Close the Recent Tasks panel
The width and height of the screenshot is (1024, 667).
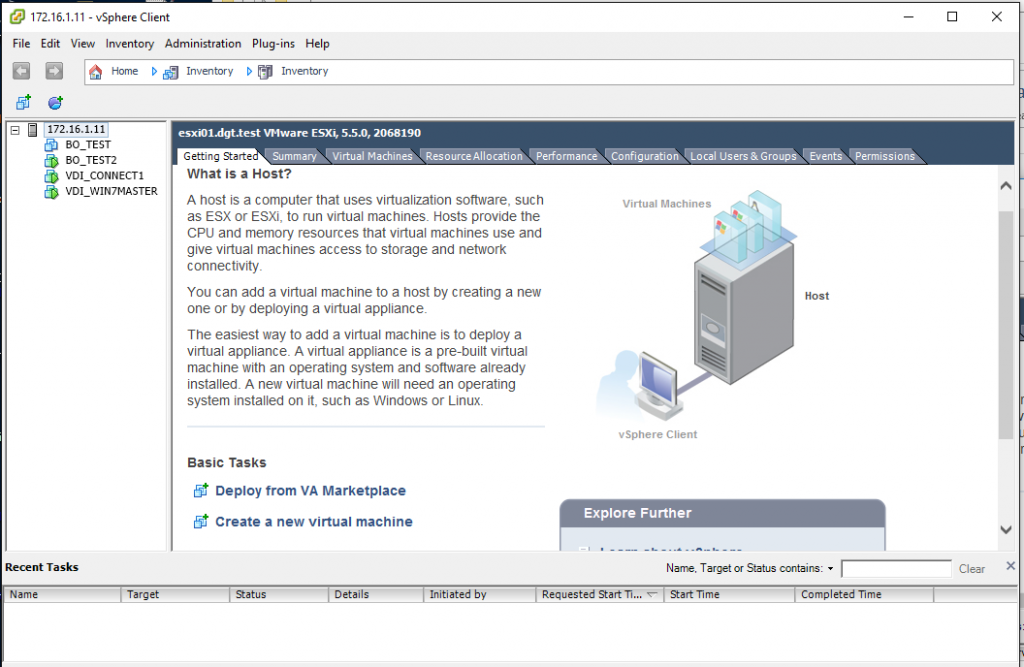click(1010, 566)
